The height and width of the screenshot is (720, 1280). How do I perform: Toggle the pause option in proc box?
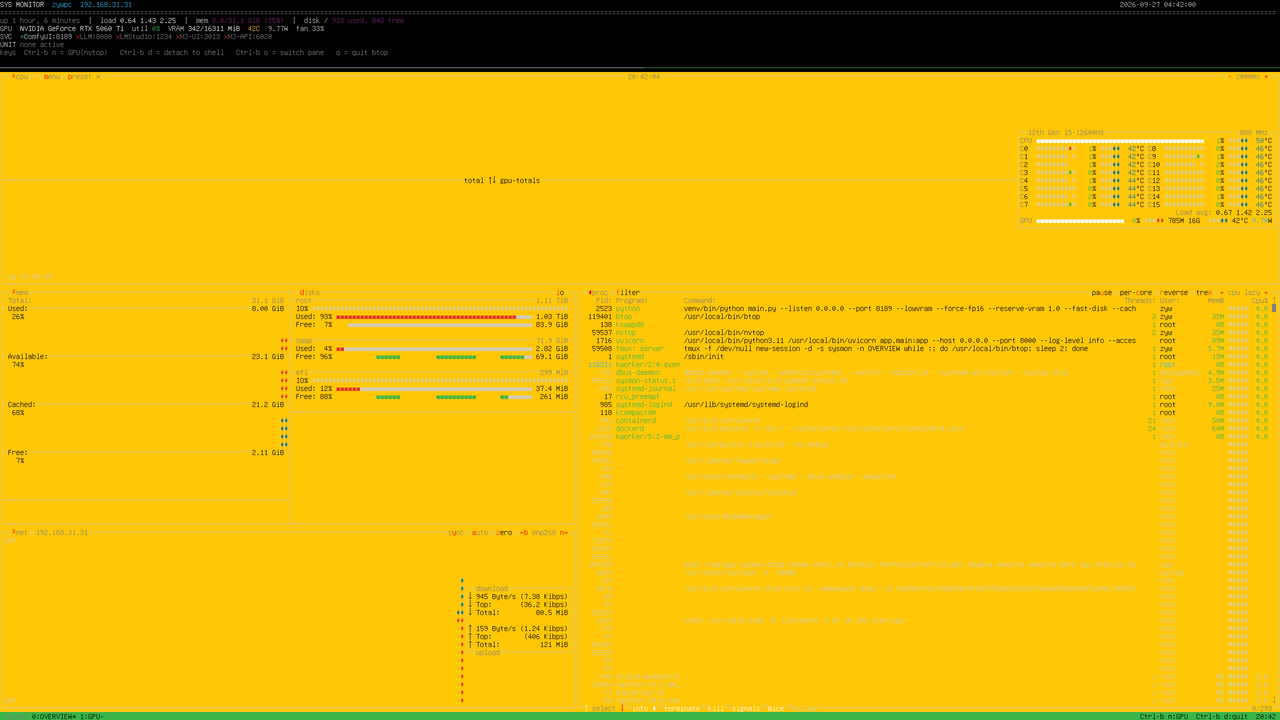point(1102,293)
